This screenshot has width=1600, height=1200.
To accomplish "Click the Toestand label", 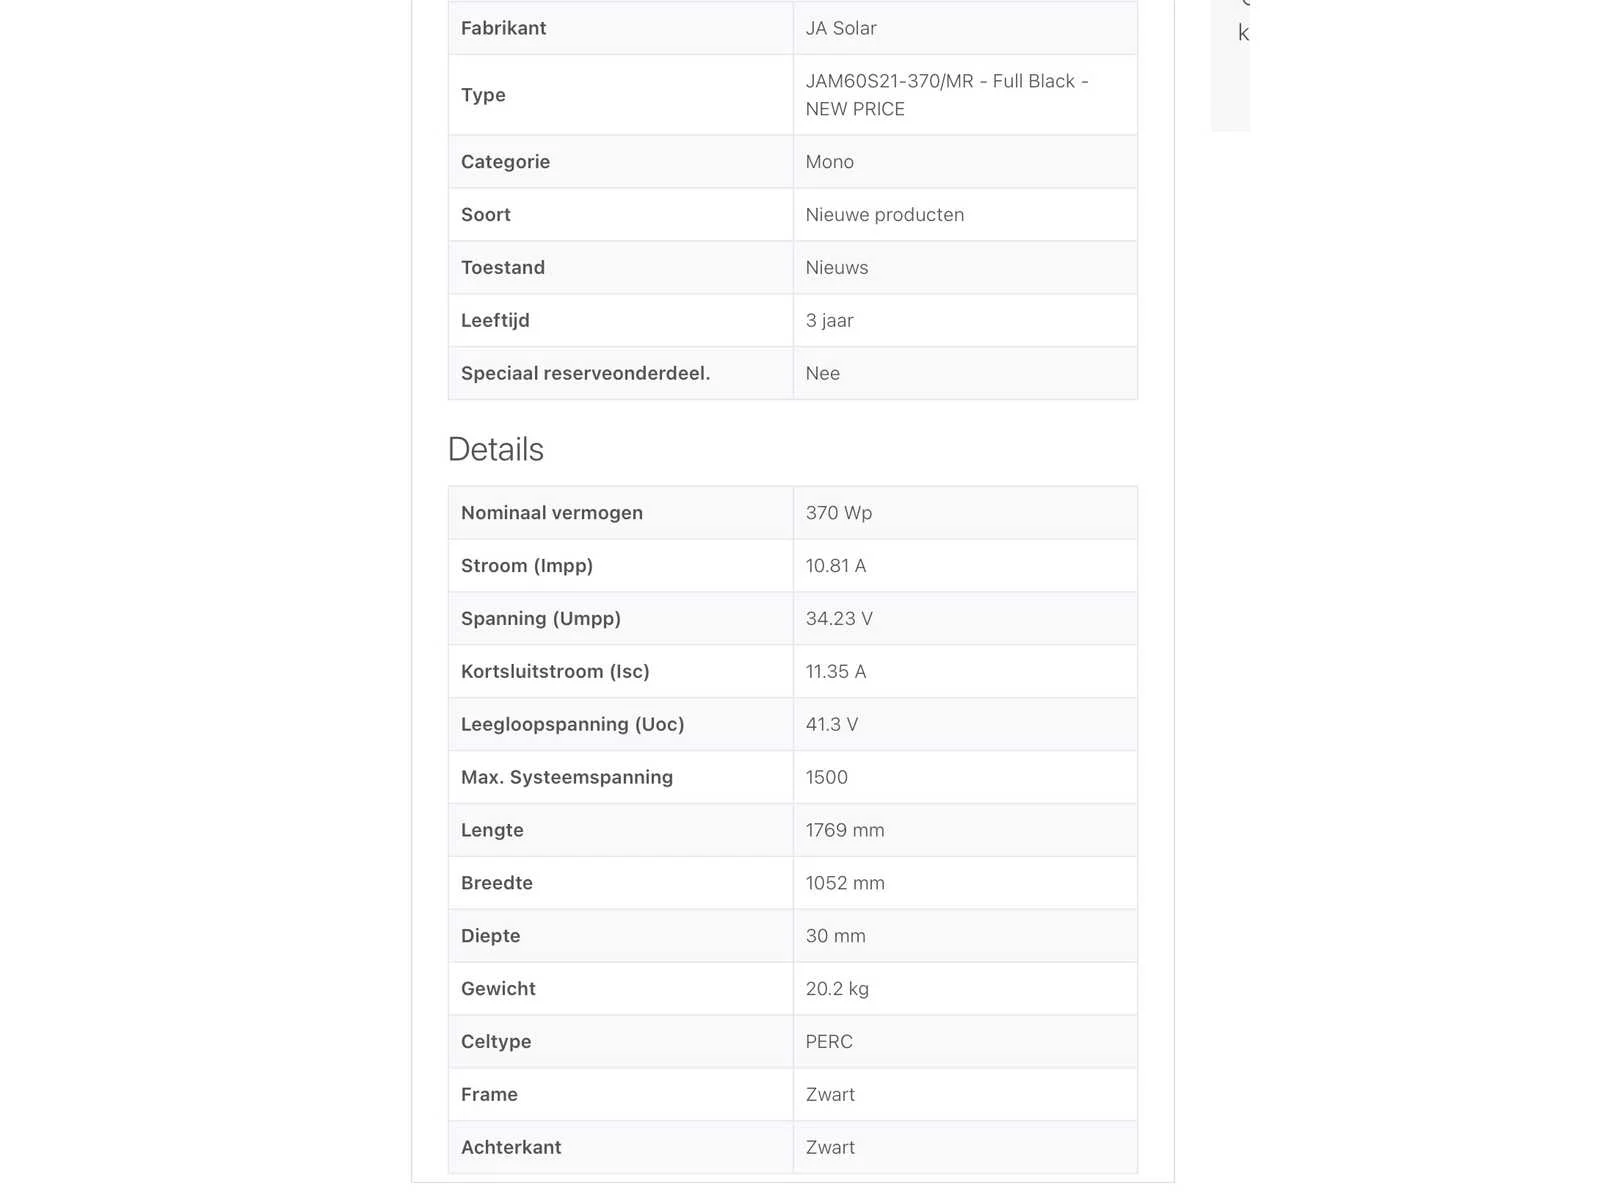I will tap(503, 268).
